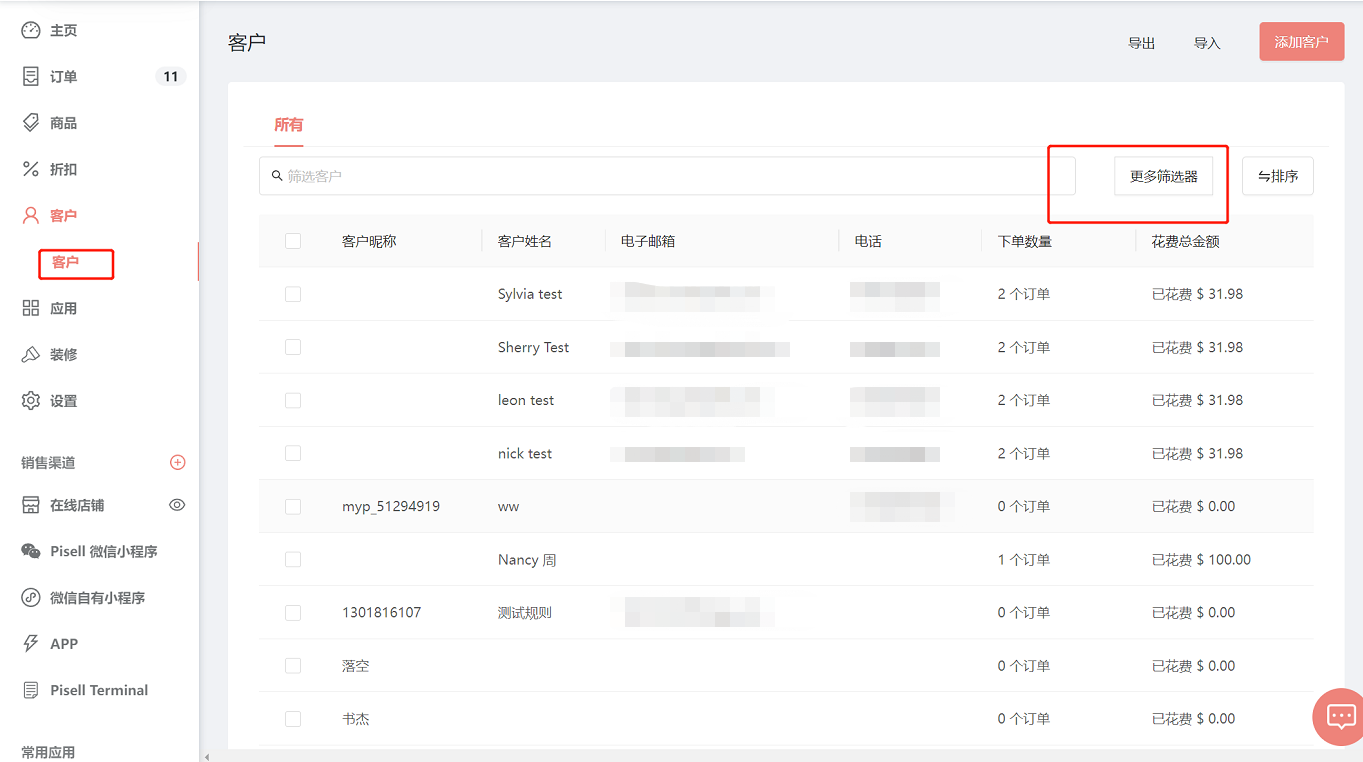This screenshot has width=1363, height=762.
Task: Add a sales channel with plus icon
Action: click(x=178, y=462)
